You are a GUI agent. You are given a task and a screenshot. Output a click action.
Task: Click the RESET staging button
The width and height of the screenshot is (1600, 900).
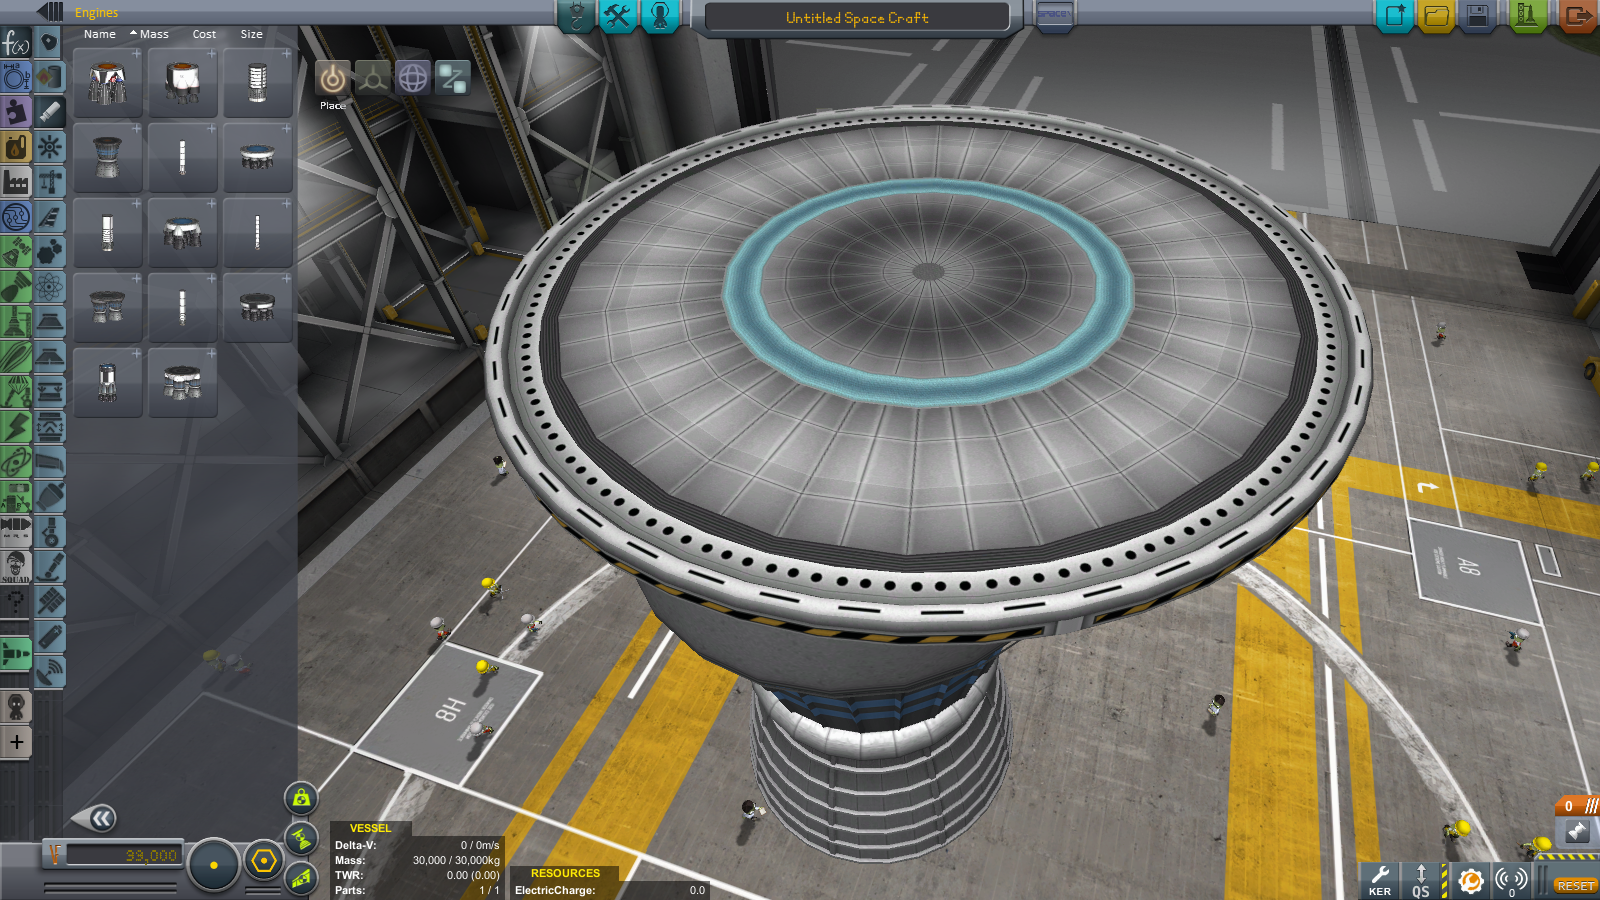(1575, 886)
